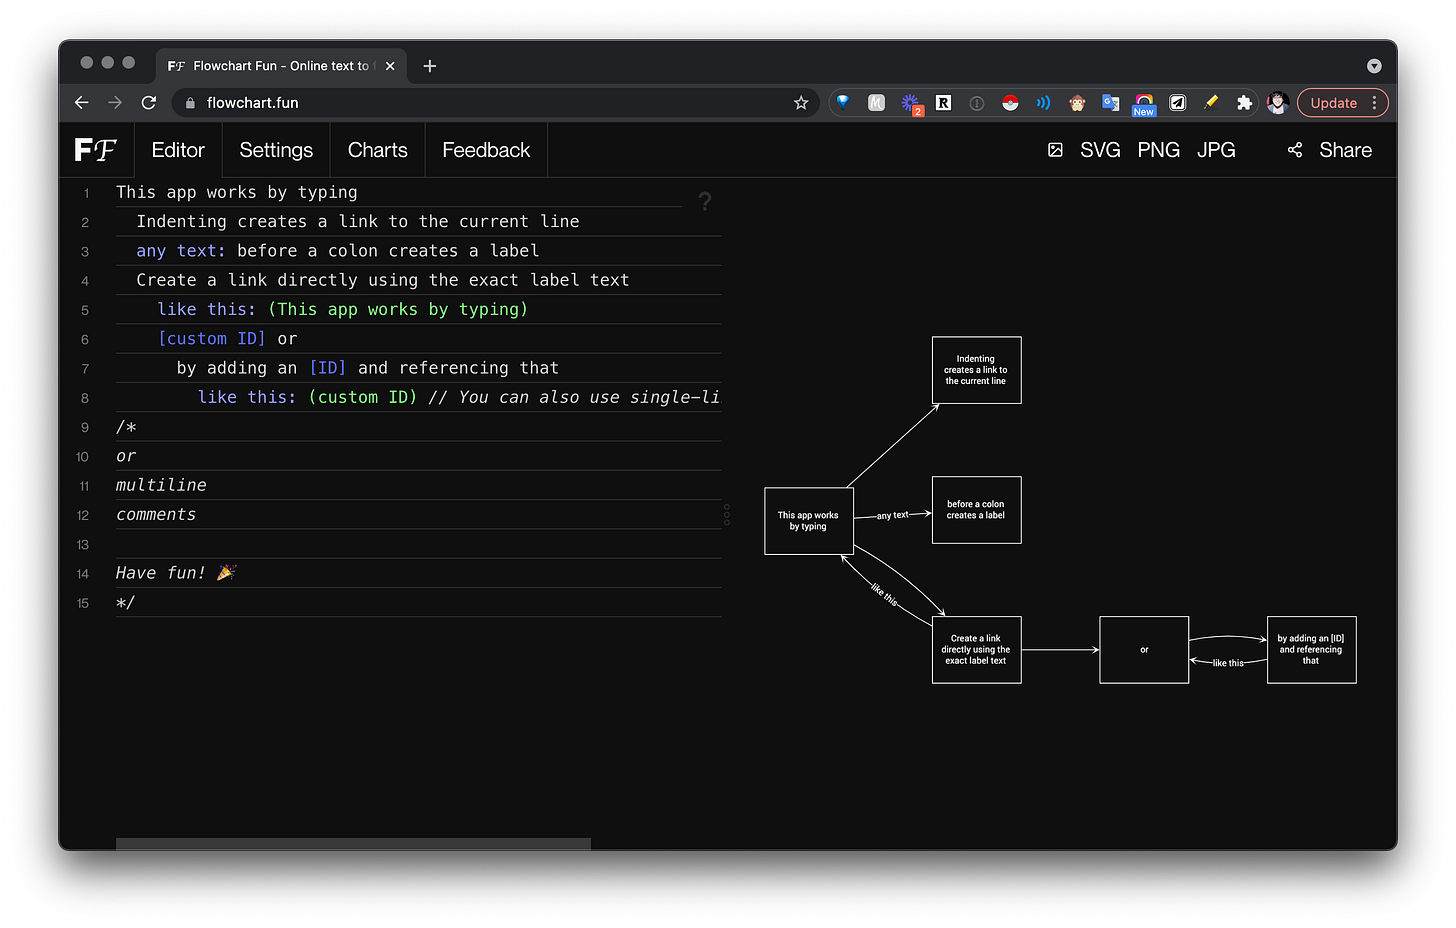Open the tab search dropdown arrow

[x=1374, y=66]
